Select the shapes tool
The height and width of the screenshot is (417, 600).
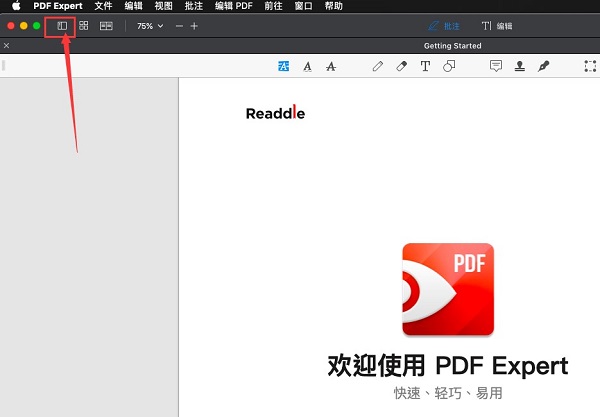click(x=449, y=66)
